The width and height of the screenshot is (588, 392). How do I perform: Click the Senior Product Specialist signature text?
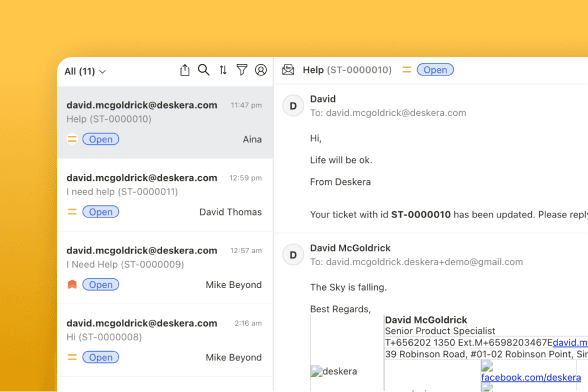click(440, 331)
